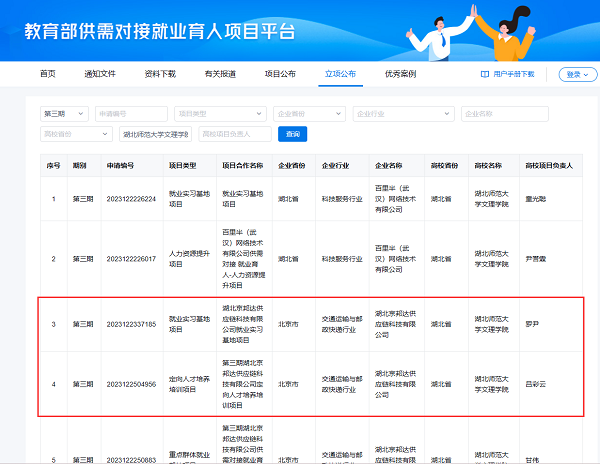
Task: Expand the 项目类型 dropdown
Action: click(220, 114)
